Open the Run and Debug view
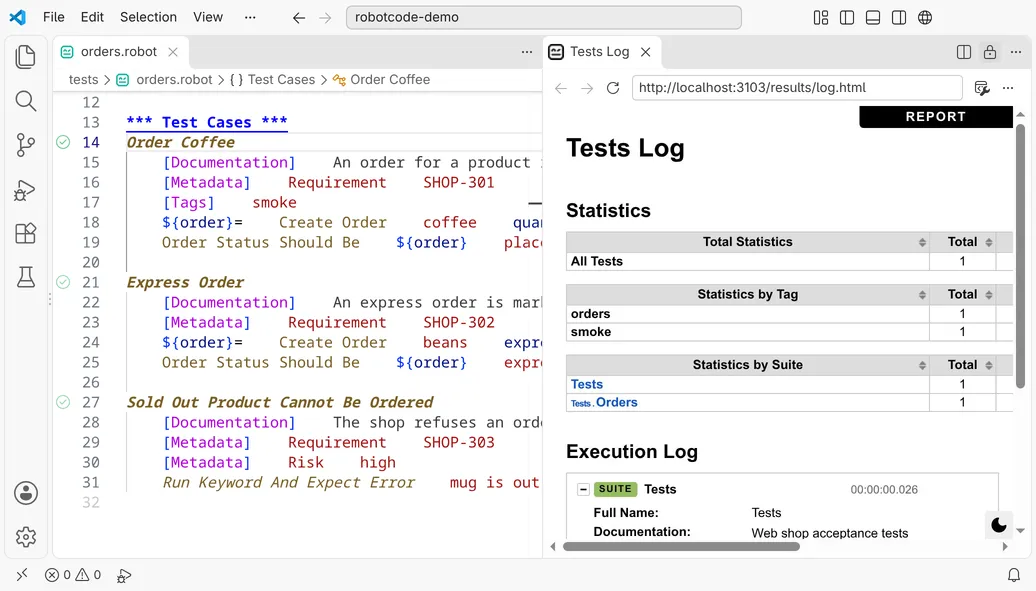Image resolution: width=1036 pixels, height=591 pixels. click(x=26, y=190)
